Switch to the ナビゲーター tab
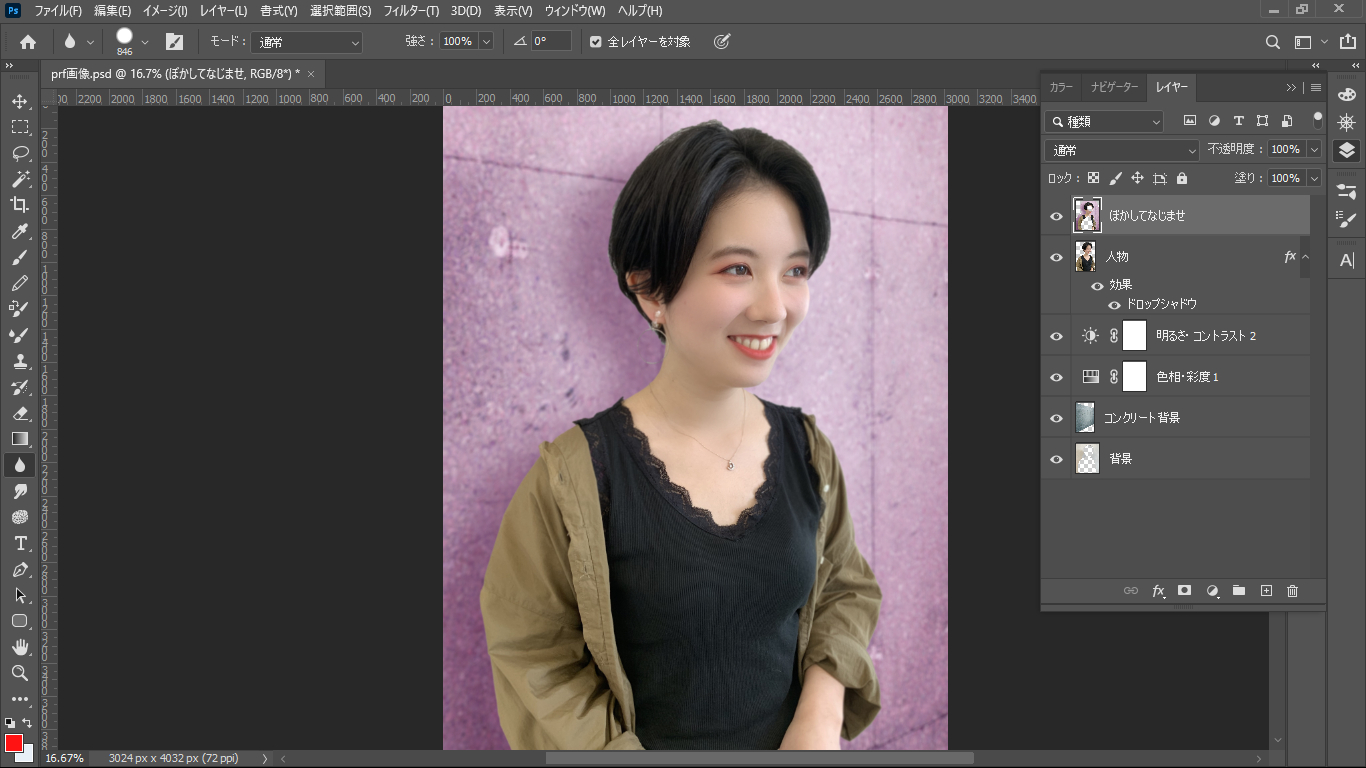 [x=1114, y=87]
